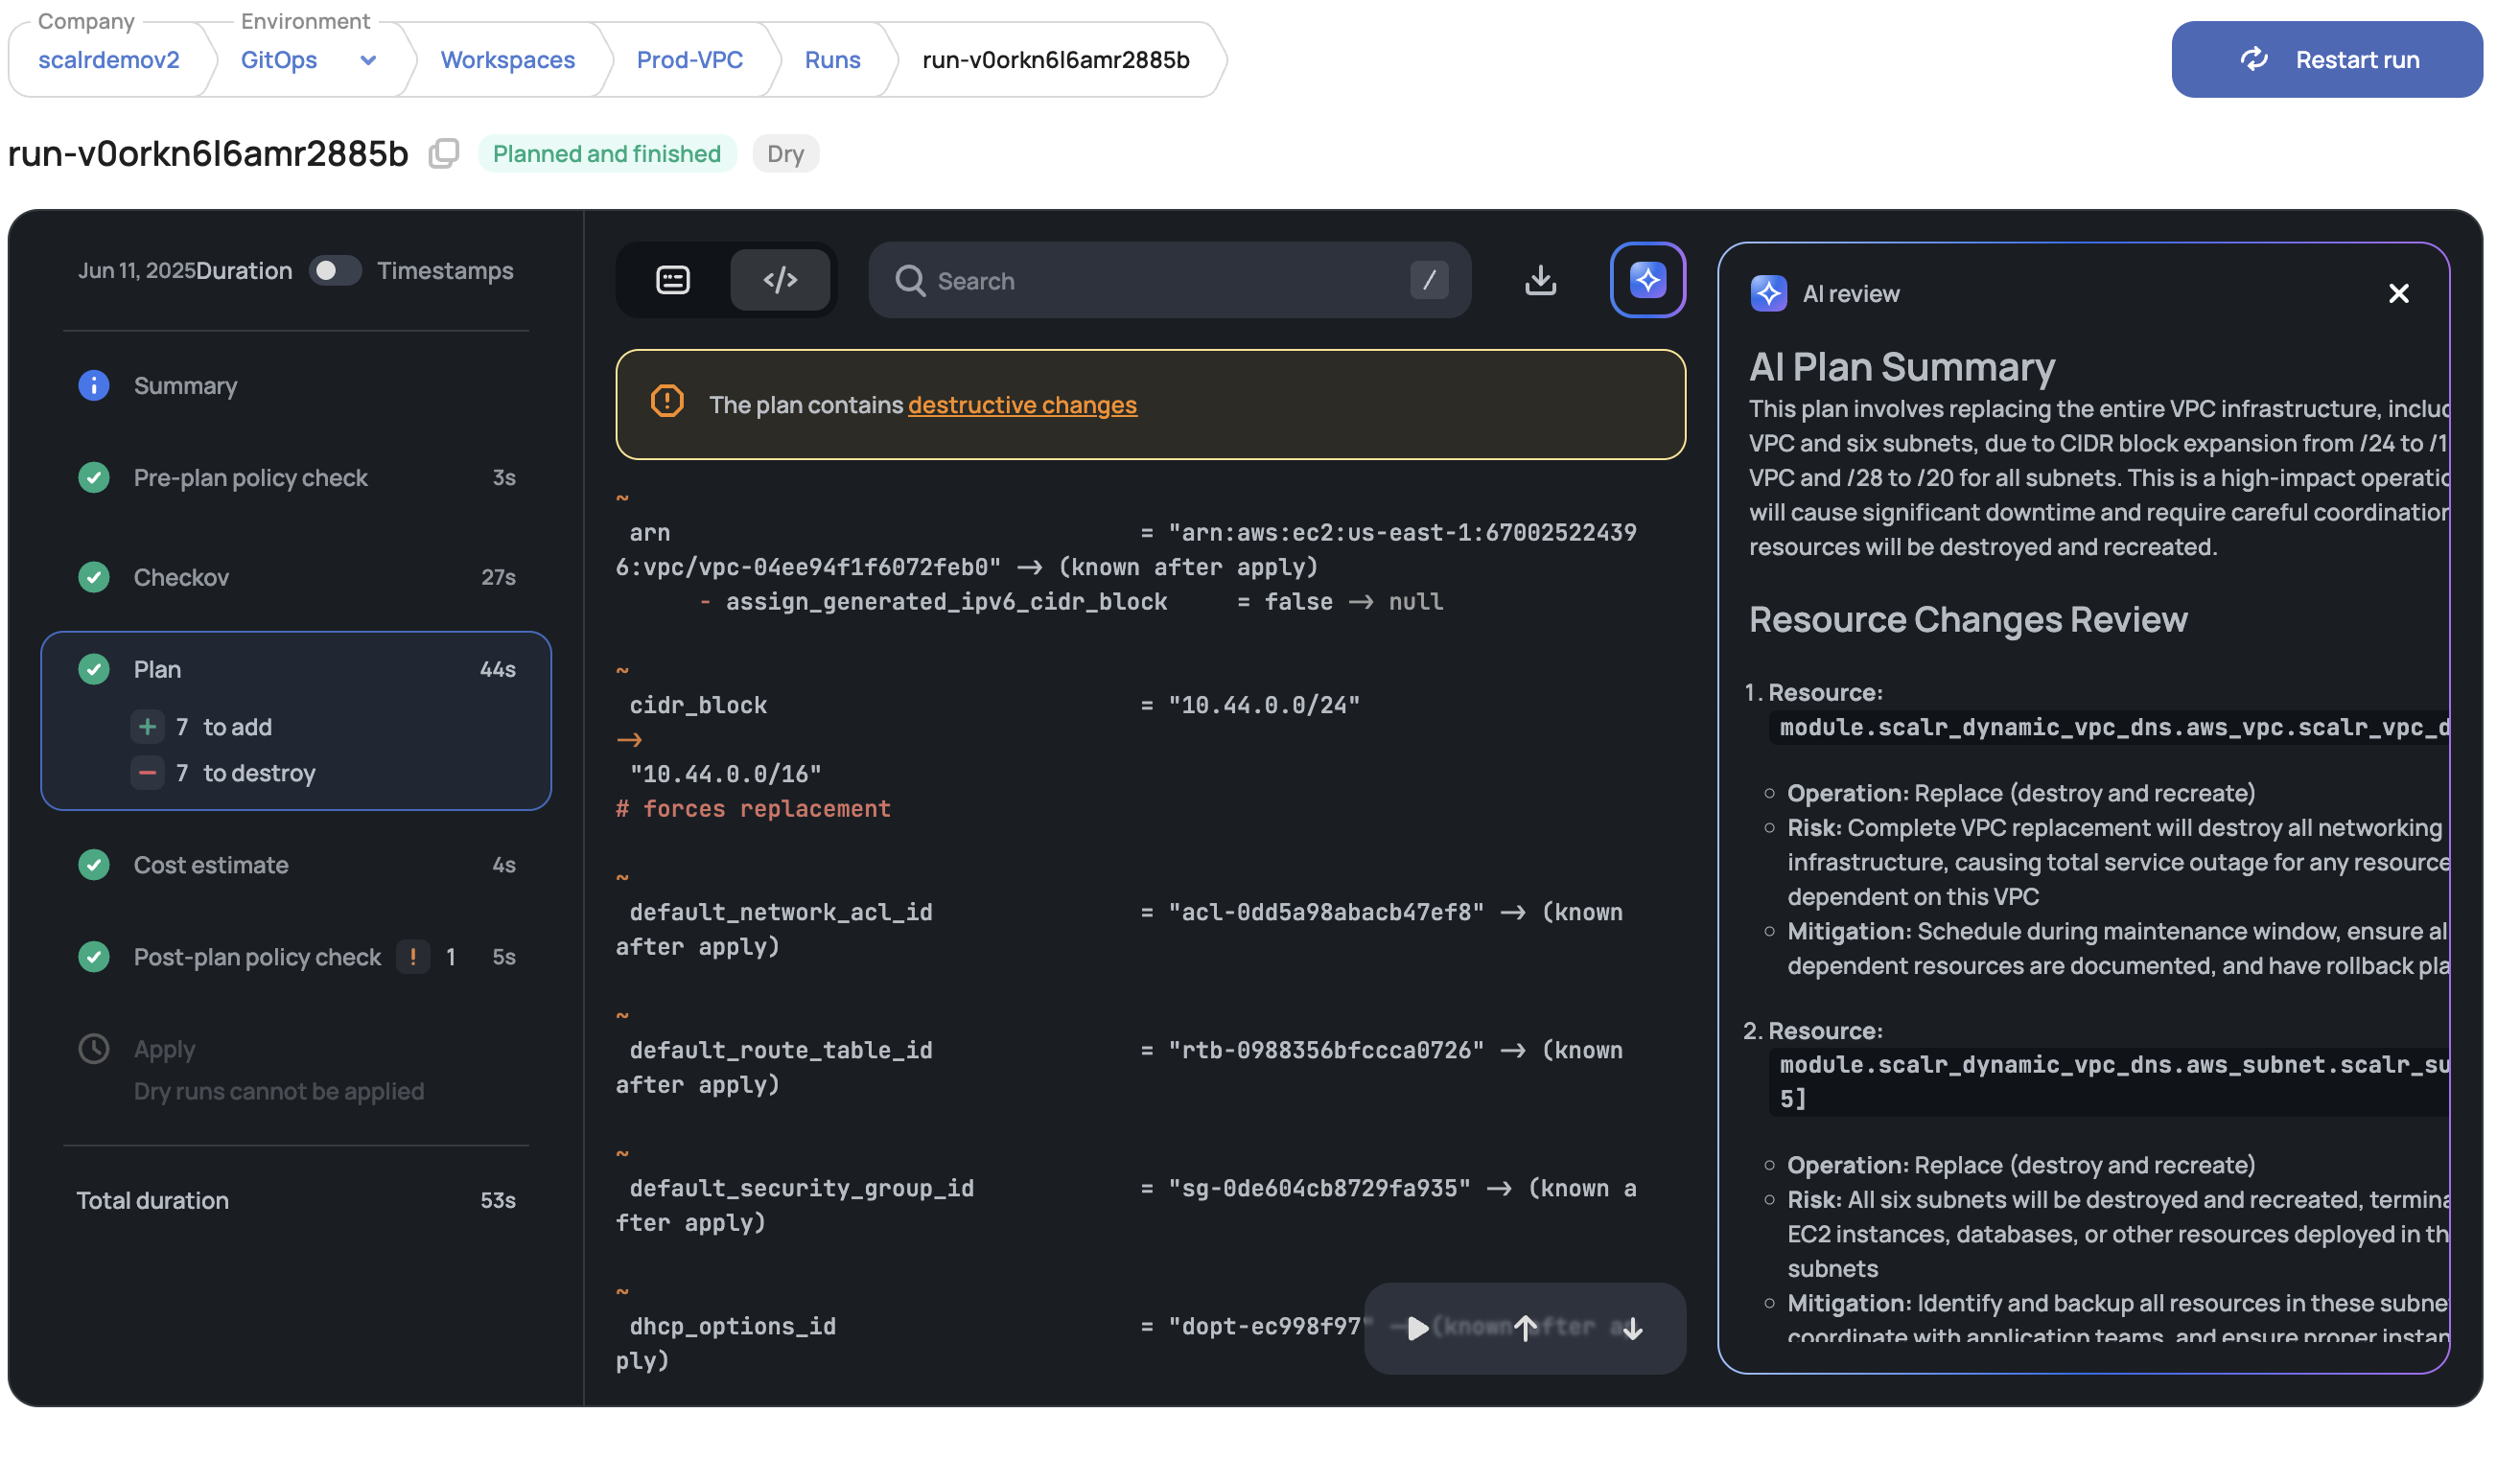Open the Cost estimate step
2520x1459 pixels.
(x=296, y=865)
